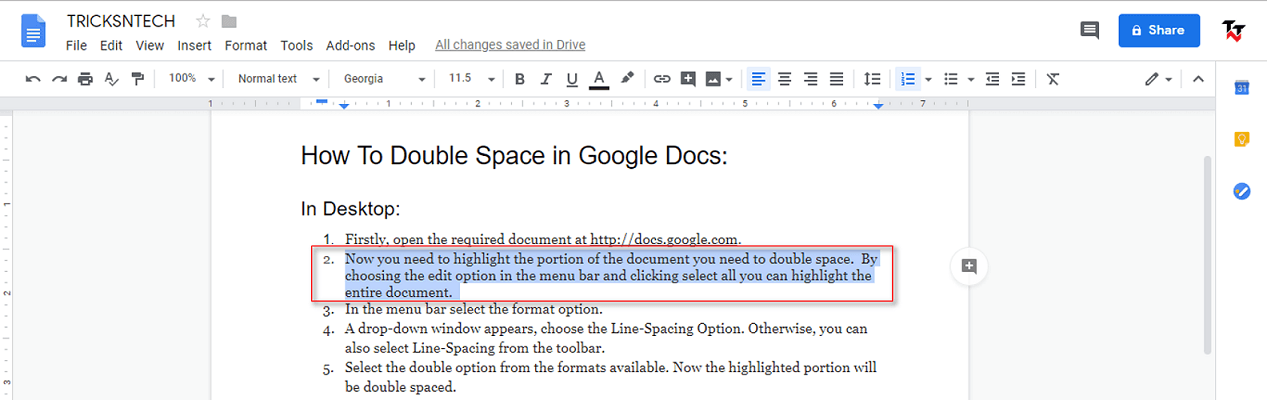Open the Insert menu
This screenshot has height=400, width=1267.
(x=194, y=45)
